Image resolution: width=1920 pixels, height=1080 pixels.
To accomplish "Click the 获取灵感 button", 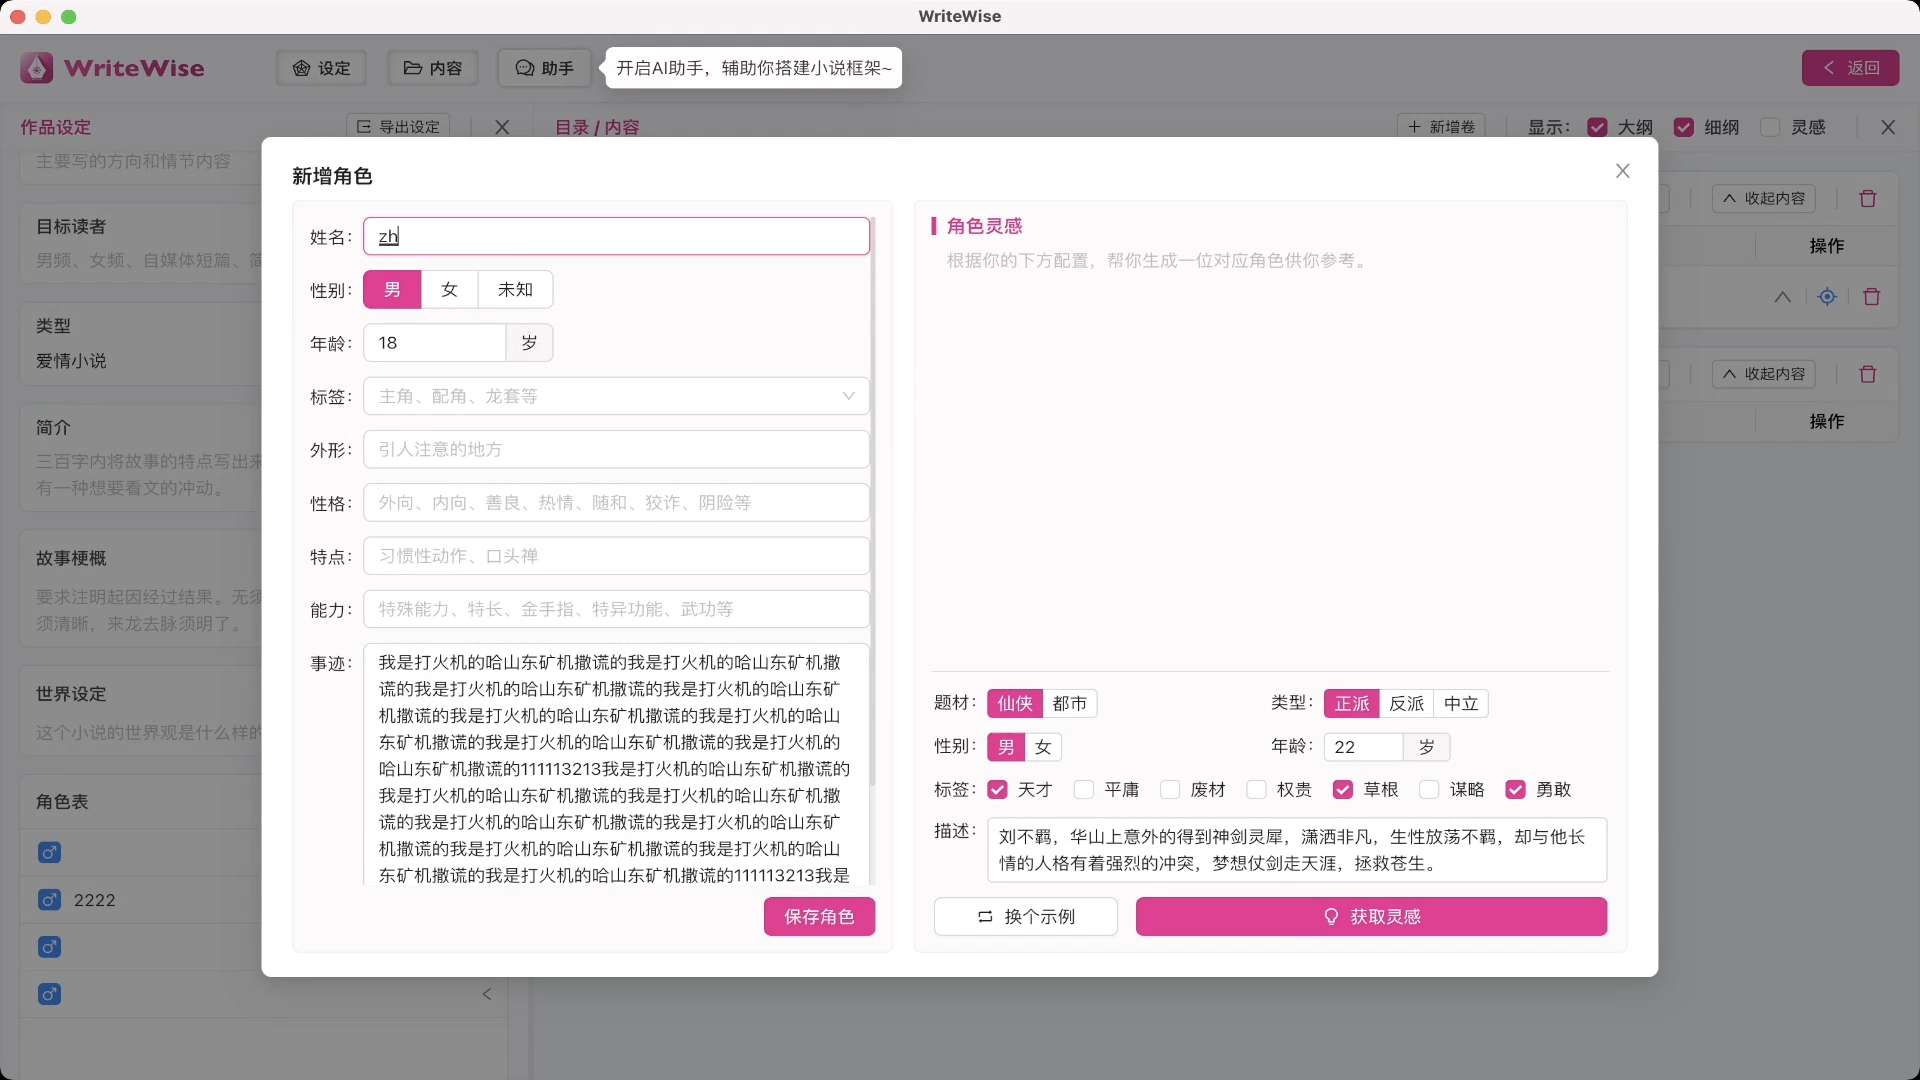I will (x=1371, y=917).
